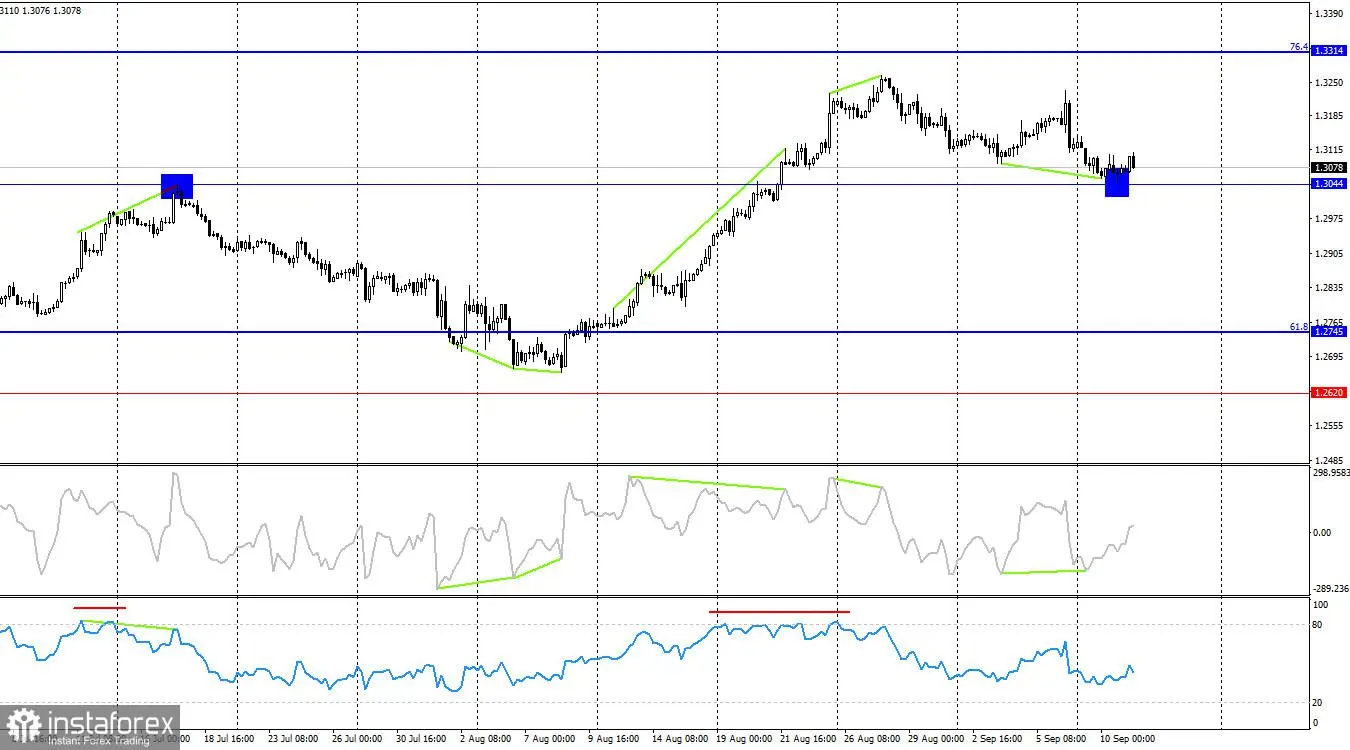1350x750 pixels.
Task: Click the blue 1.3044 level tag
Action: (1330, 184)
